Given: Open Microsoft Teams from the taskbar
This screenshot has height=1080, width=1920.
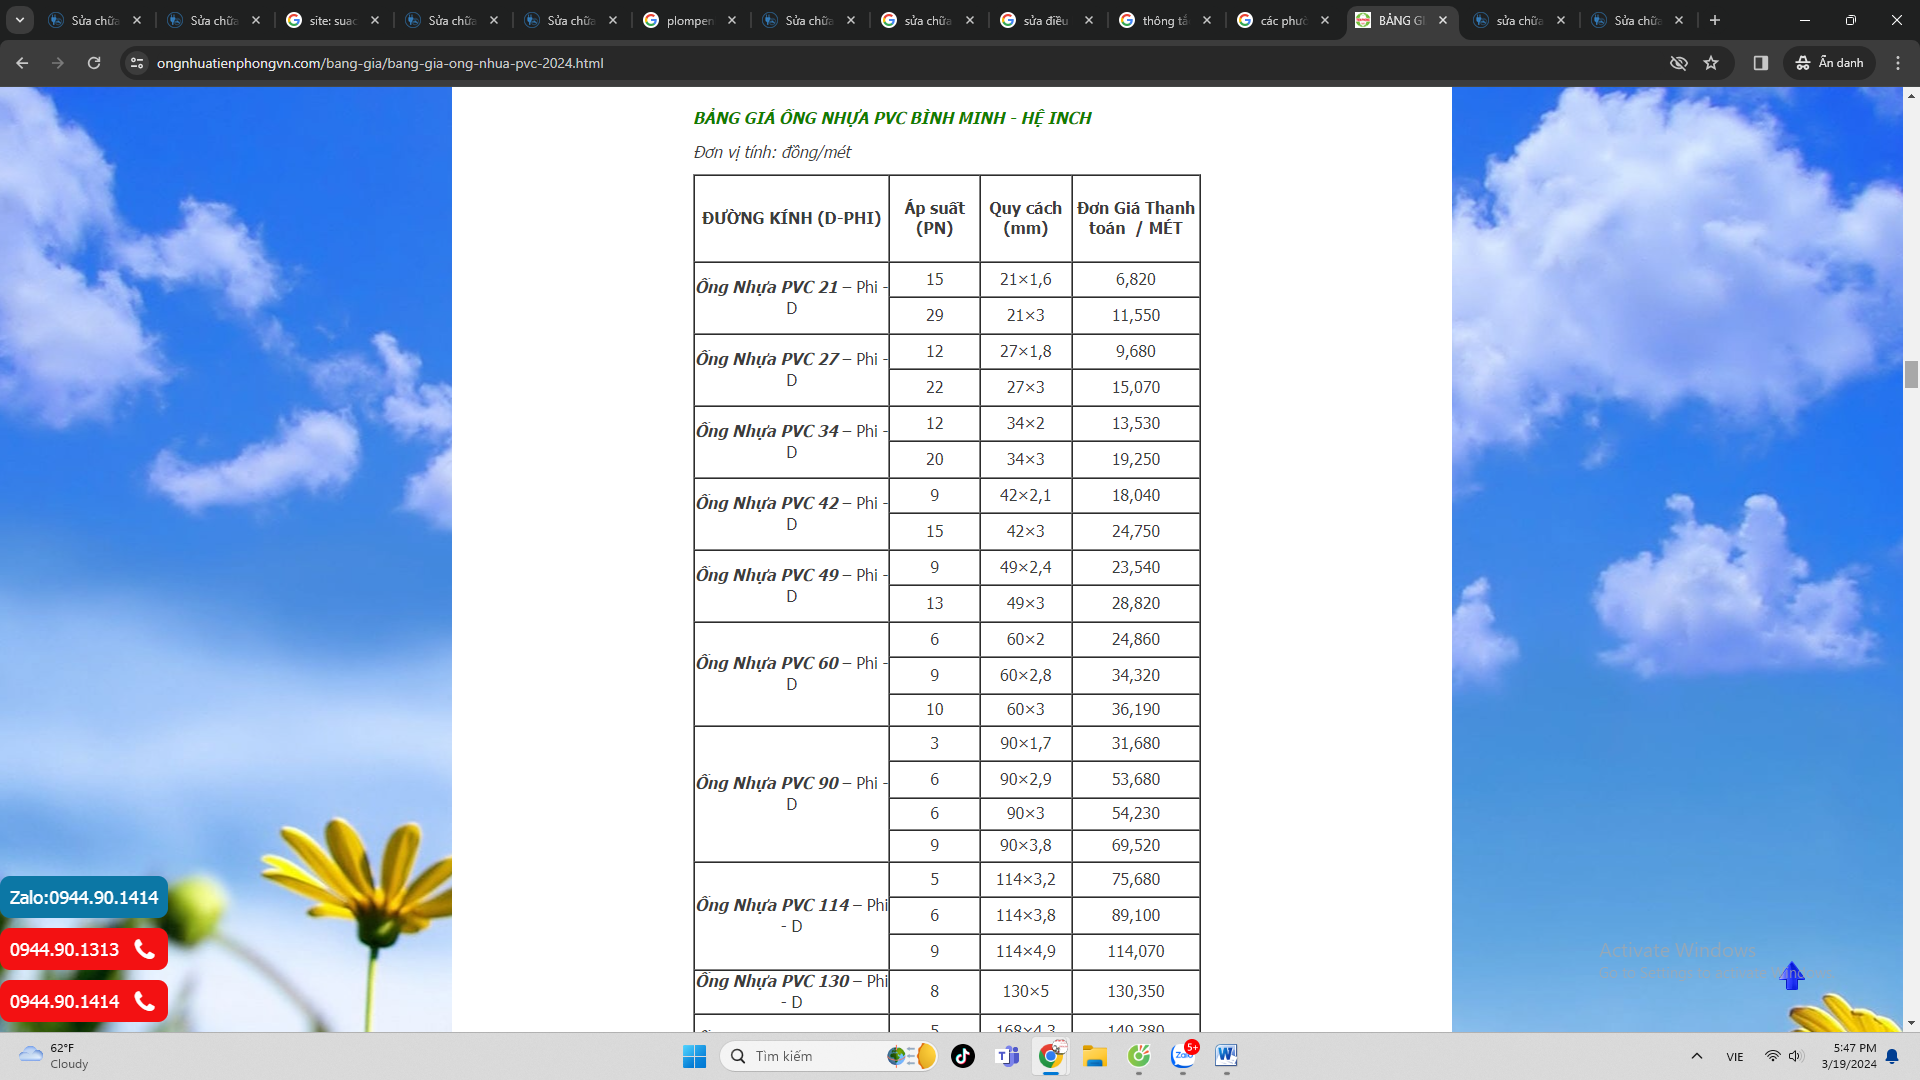Looking at the screenshot, I should (1007, 1056).
